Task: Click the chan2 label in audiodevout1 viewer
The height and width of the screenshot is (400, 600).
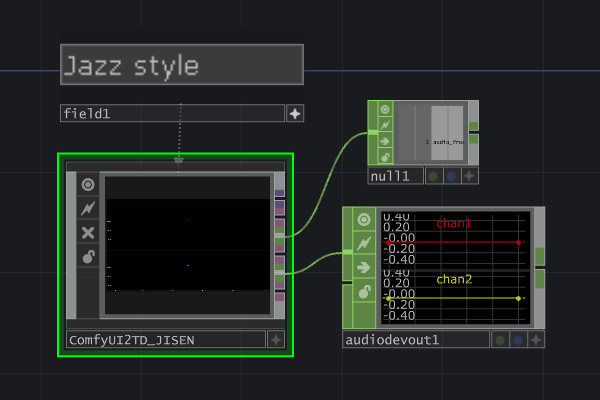Action: coord(454,280)
